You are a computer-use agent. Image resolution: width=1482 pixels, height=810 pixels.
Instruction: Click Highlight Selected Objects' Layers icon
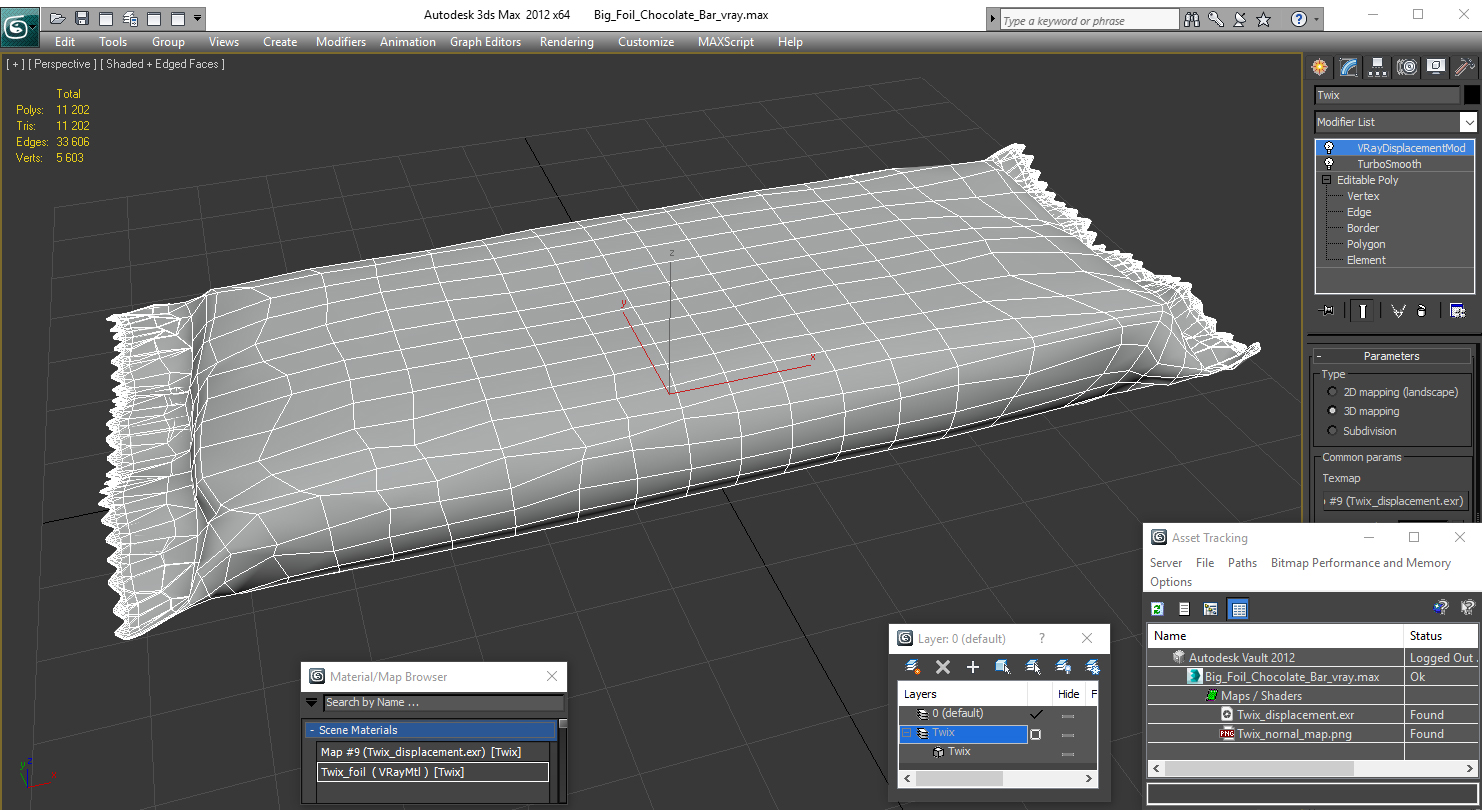1033,667
